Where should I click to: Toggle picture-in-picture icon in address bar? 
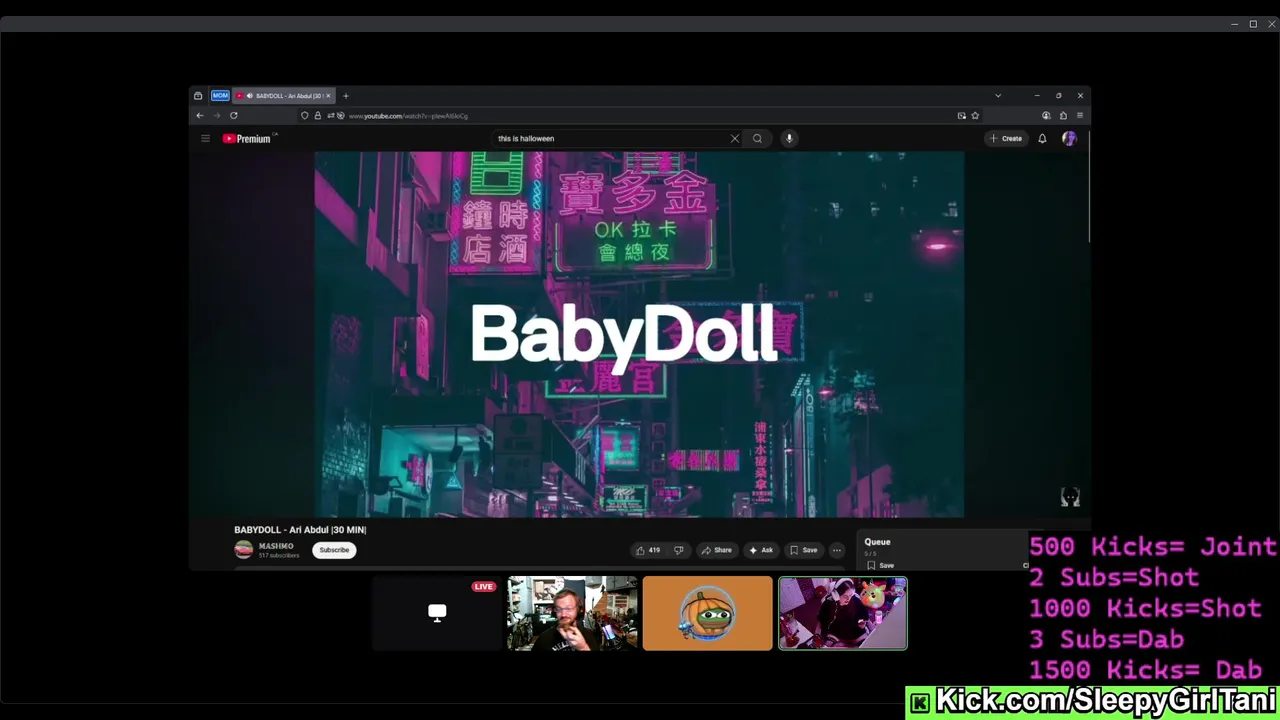(x=962, y=116)
